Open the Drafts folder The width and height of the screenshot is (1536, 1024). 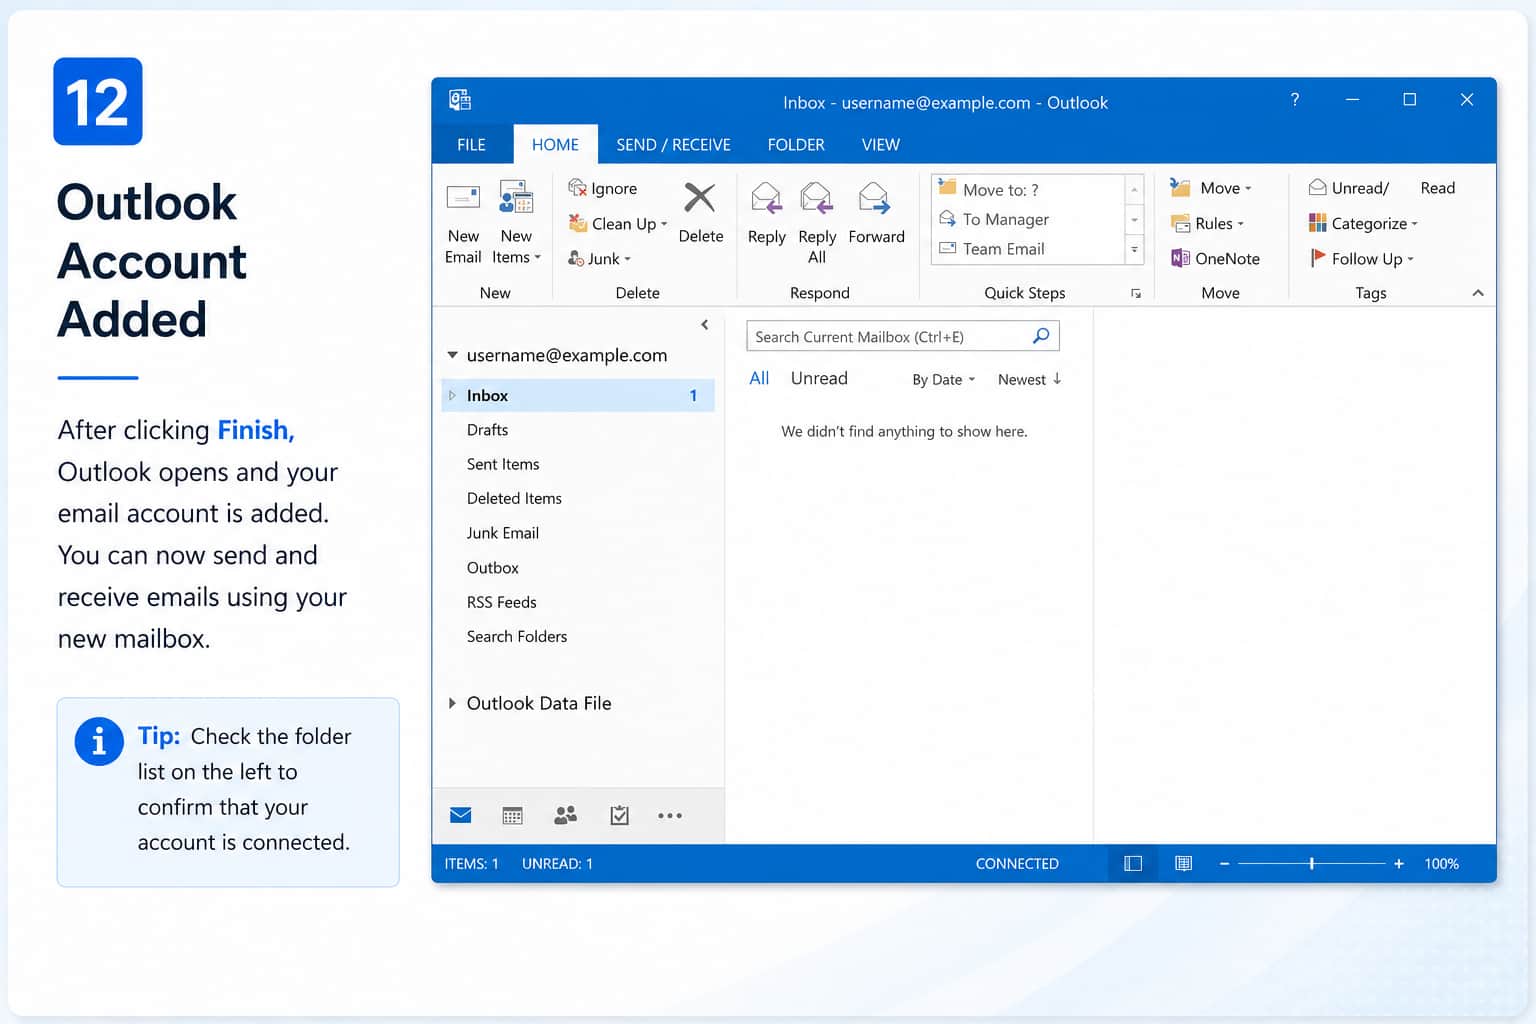tap(487, 430)
